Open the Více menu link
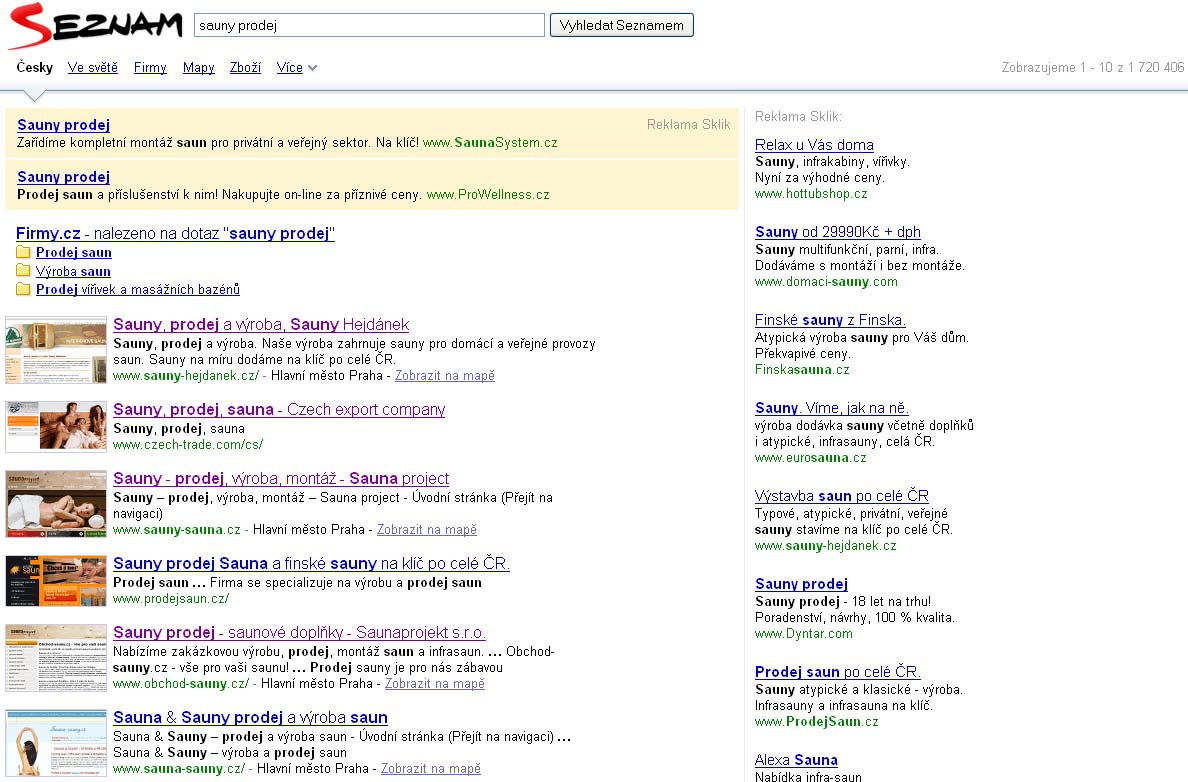This screenshot has height=782, width=1188. [289, 67]
